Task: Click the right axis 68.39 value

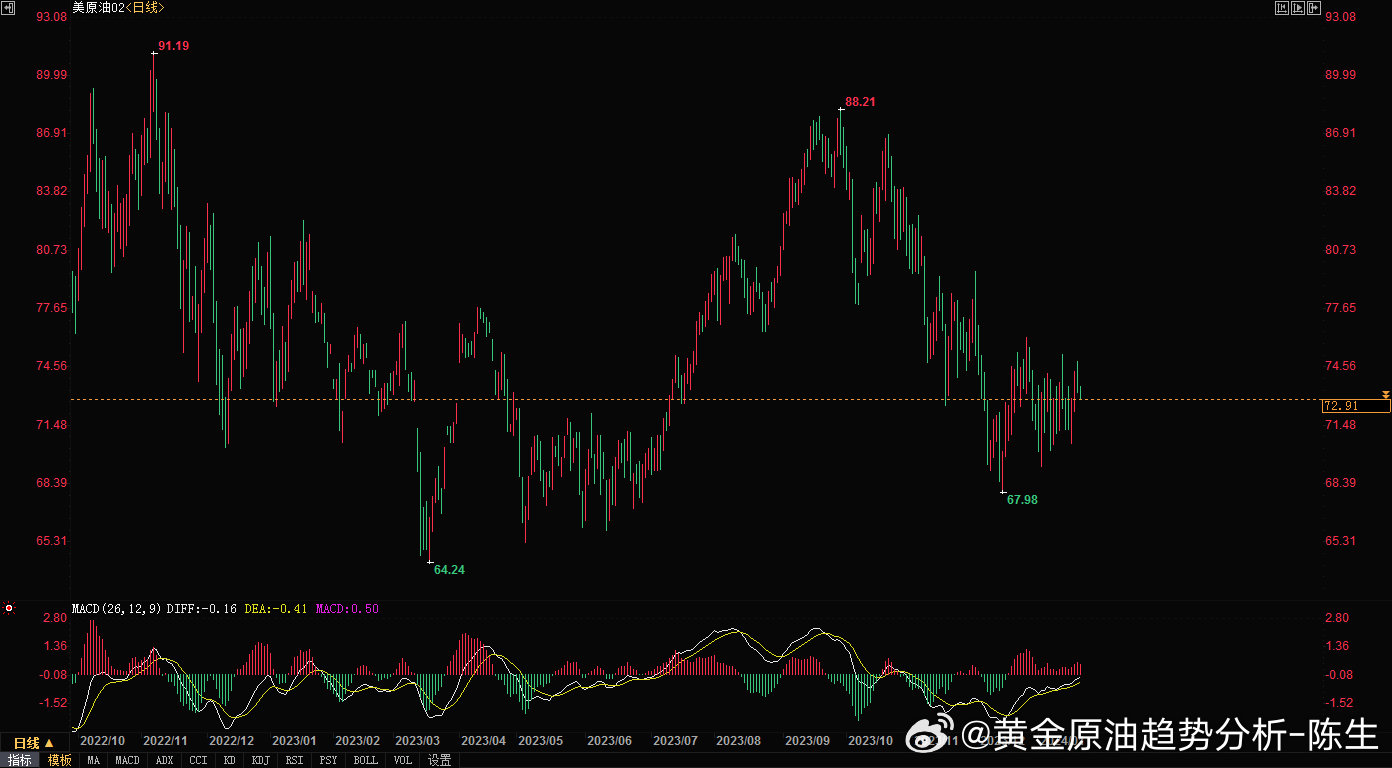Action: [x=1340, y=483]
